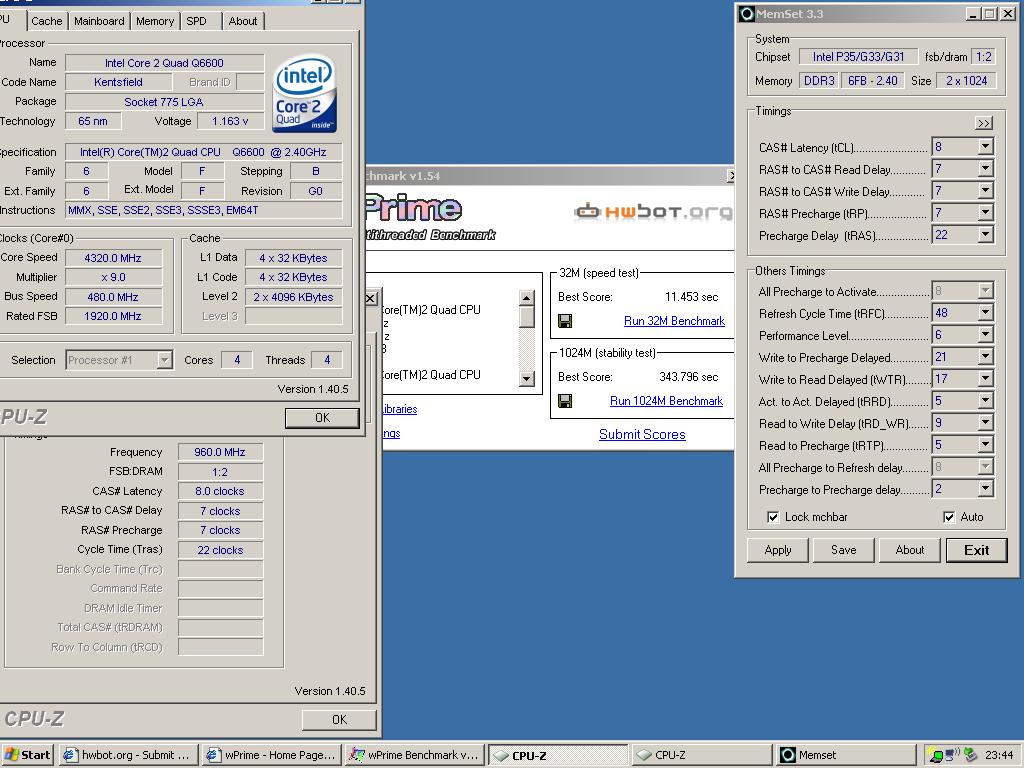Open the Write to Read Delayed (tWTR) dropdown
Image resolution: width=1024 pixels, height=768 pixels.
(985, 379)
